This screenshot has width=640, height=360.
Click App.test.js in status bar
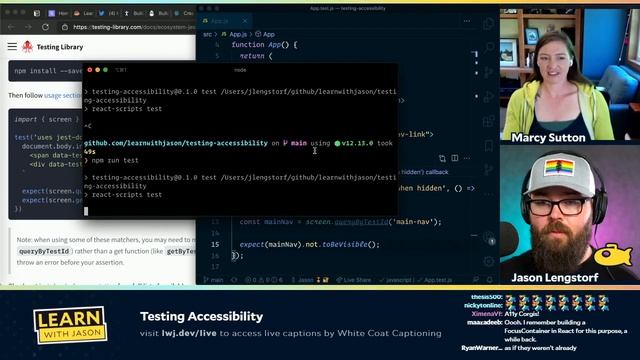click(434, 280)
